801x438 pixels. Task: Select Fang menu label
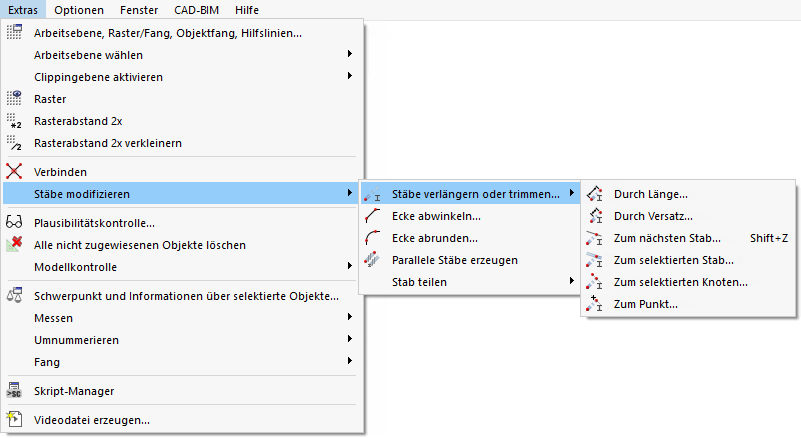47,362
